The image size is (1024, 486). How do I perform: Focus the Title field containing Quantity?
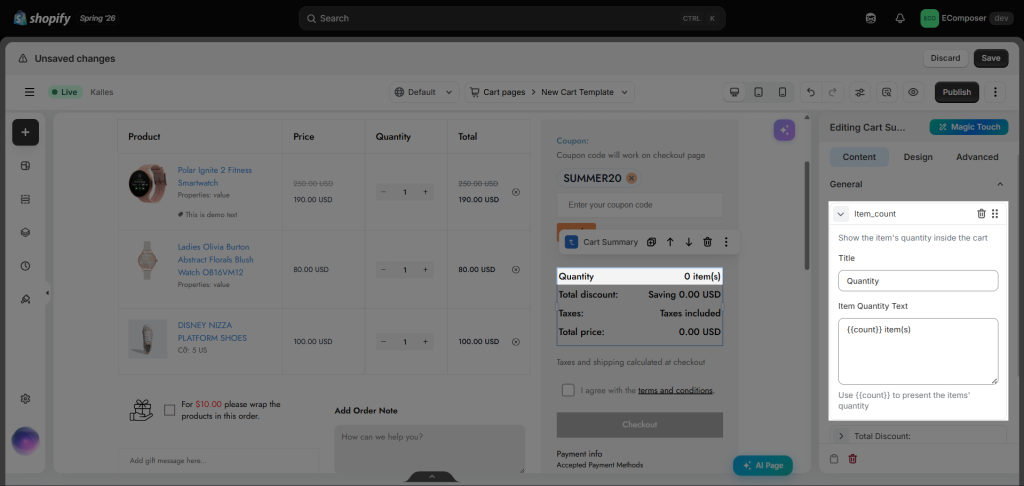tap(918, 281)
